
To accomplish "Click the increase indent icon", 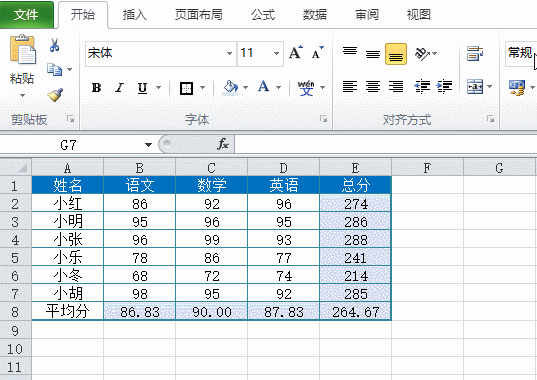I will click(x=445, y=87).
